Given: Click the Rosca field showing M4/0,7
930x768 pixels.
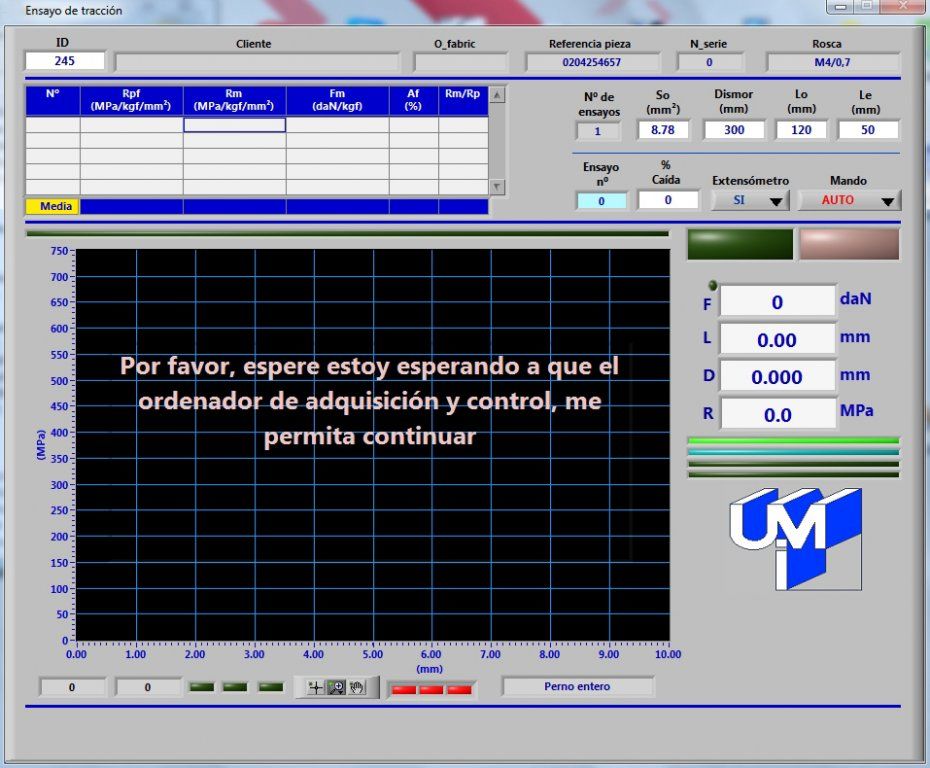Looking at the screenshot, I should pyautogui.click(x=833, y=62).
